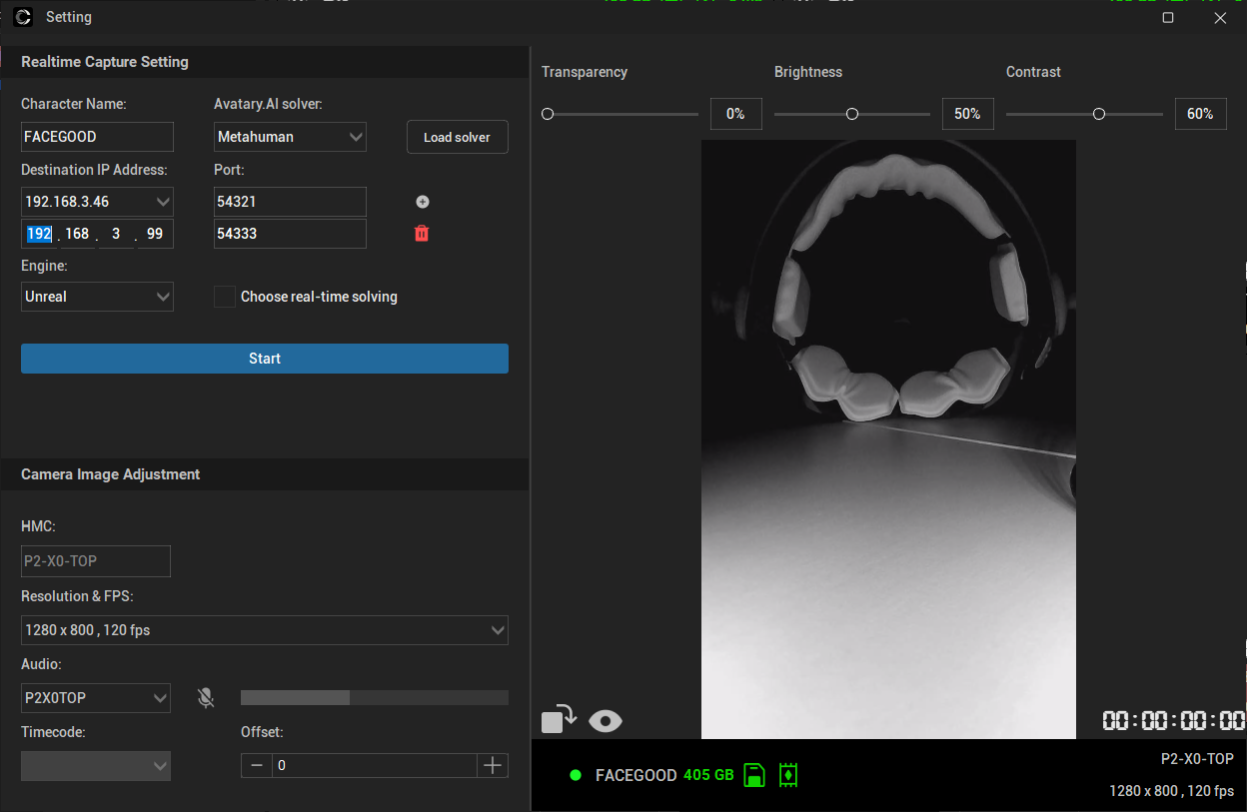Expand the Destination IP Address dropdown
Screen dimensions: 1247x812
97,202
